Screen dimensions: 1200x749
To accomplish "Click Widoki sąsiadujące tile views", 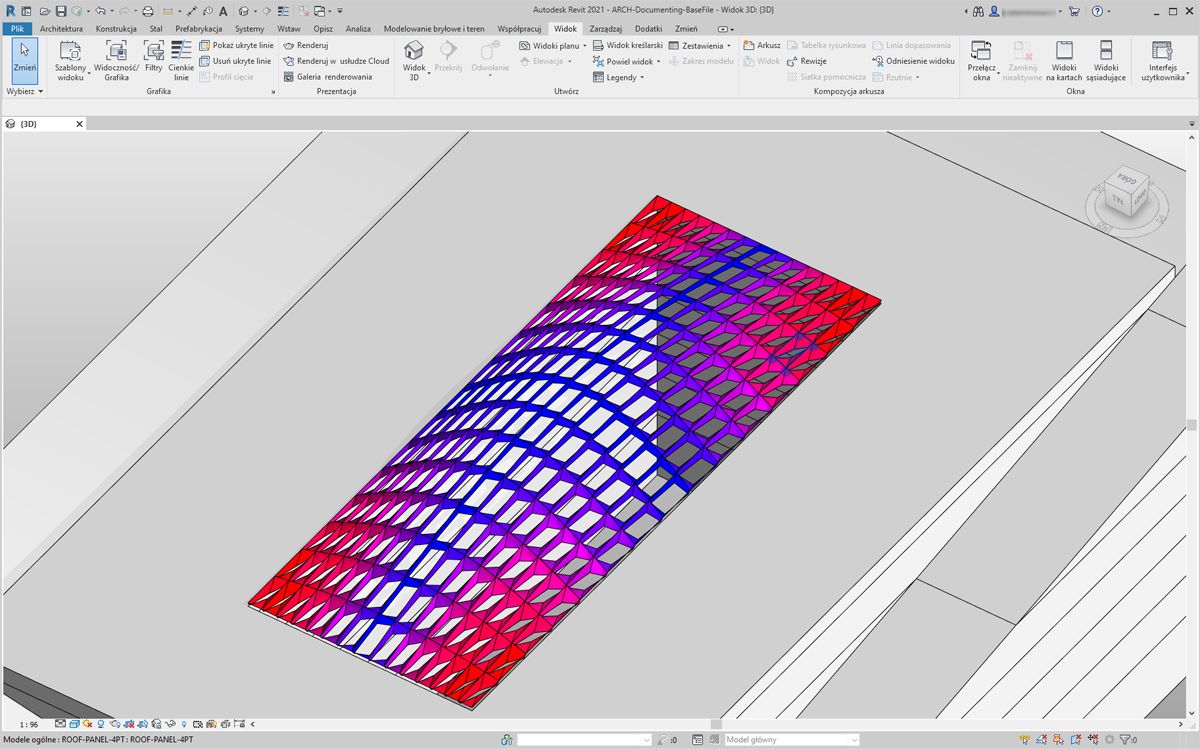I will point(1106,60).
